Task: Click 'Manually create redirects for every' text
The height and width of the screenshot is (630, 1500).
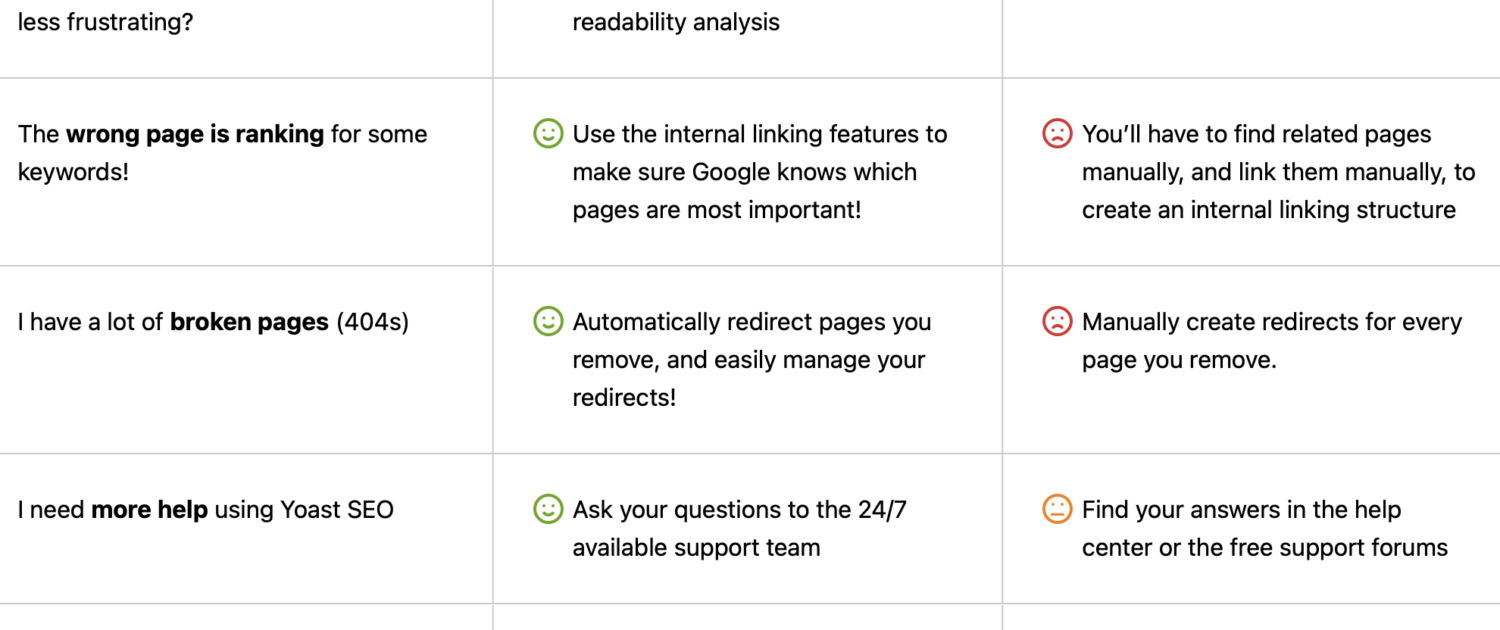Action: 1272,323
